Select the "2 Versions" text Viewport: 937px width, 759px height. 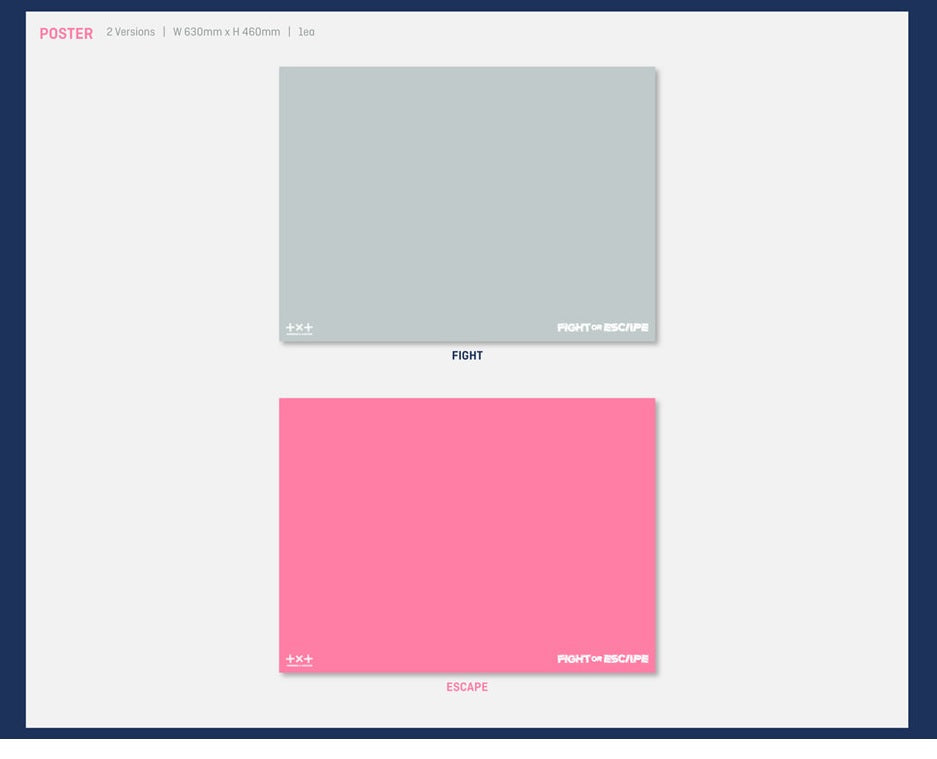coord(131,32)
